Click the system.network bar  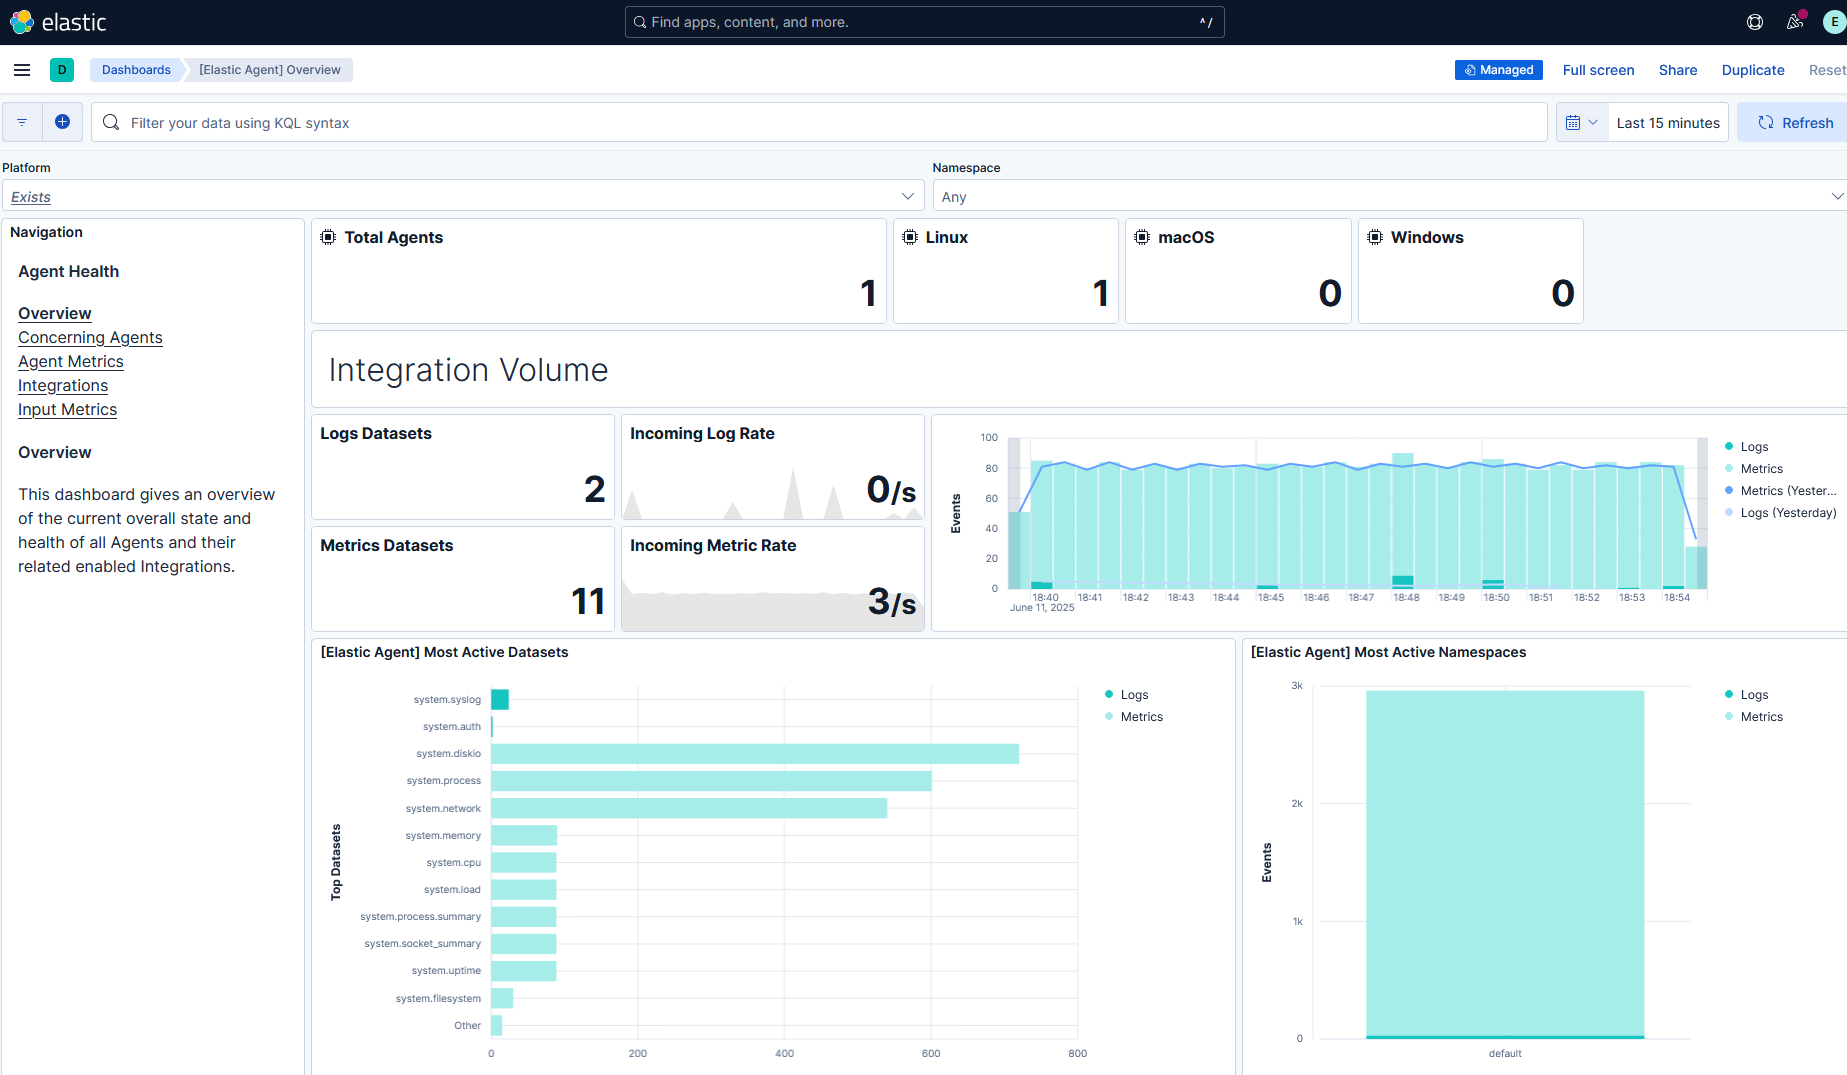[689, 808]
